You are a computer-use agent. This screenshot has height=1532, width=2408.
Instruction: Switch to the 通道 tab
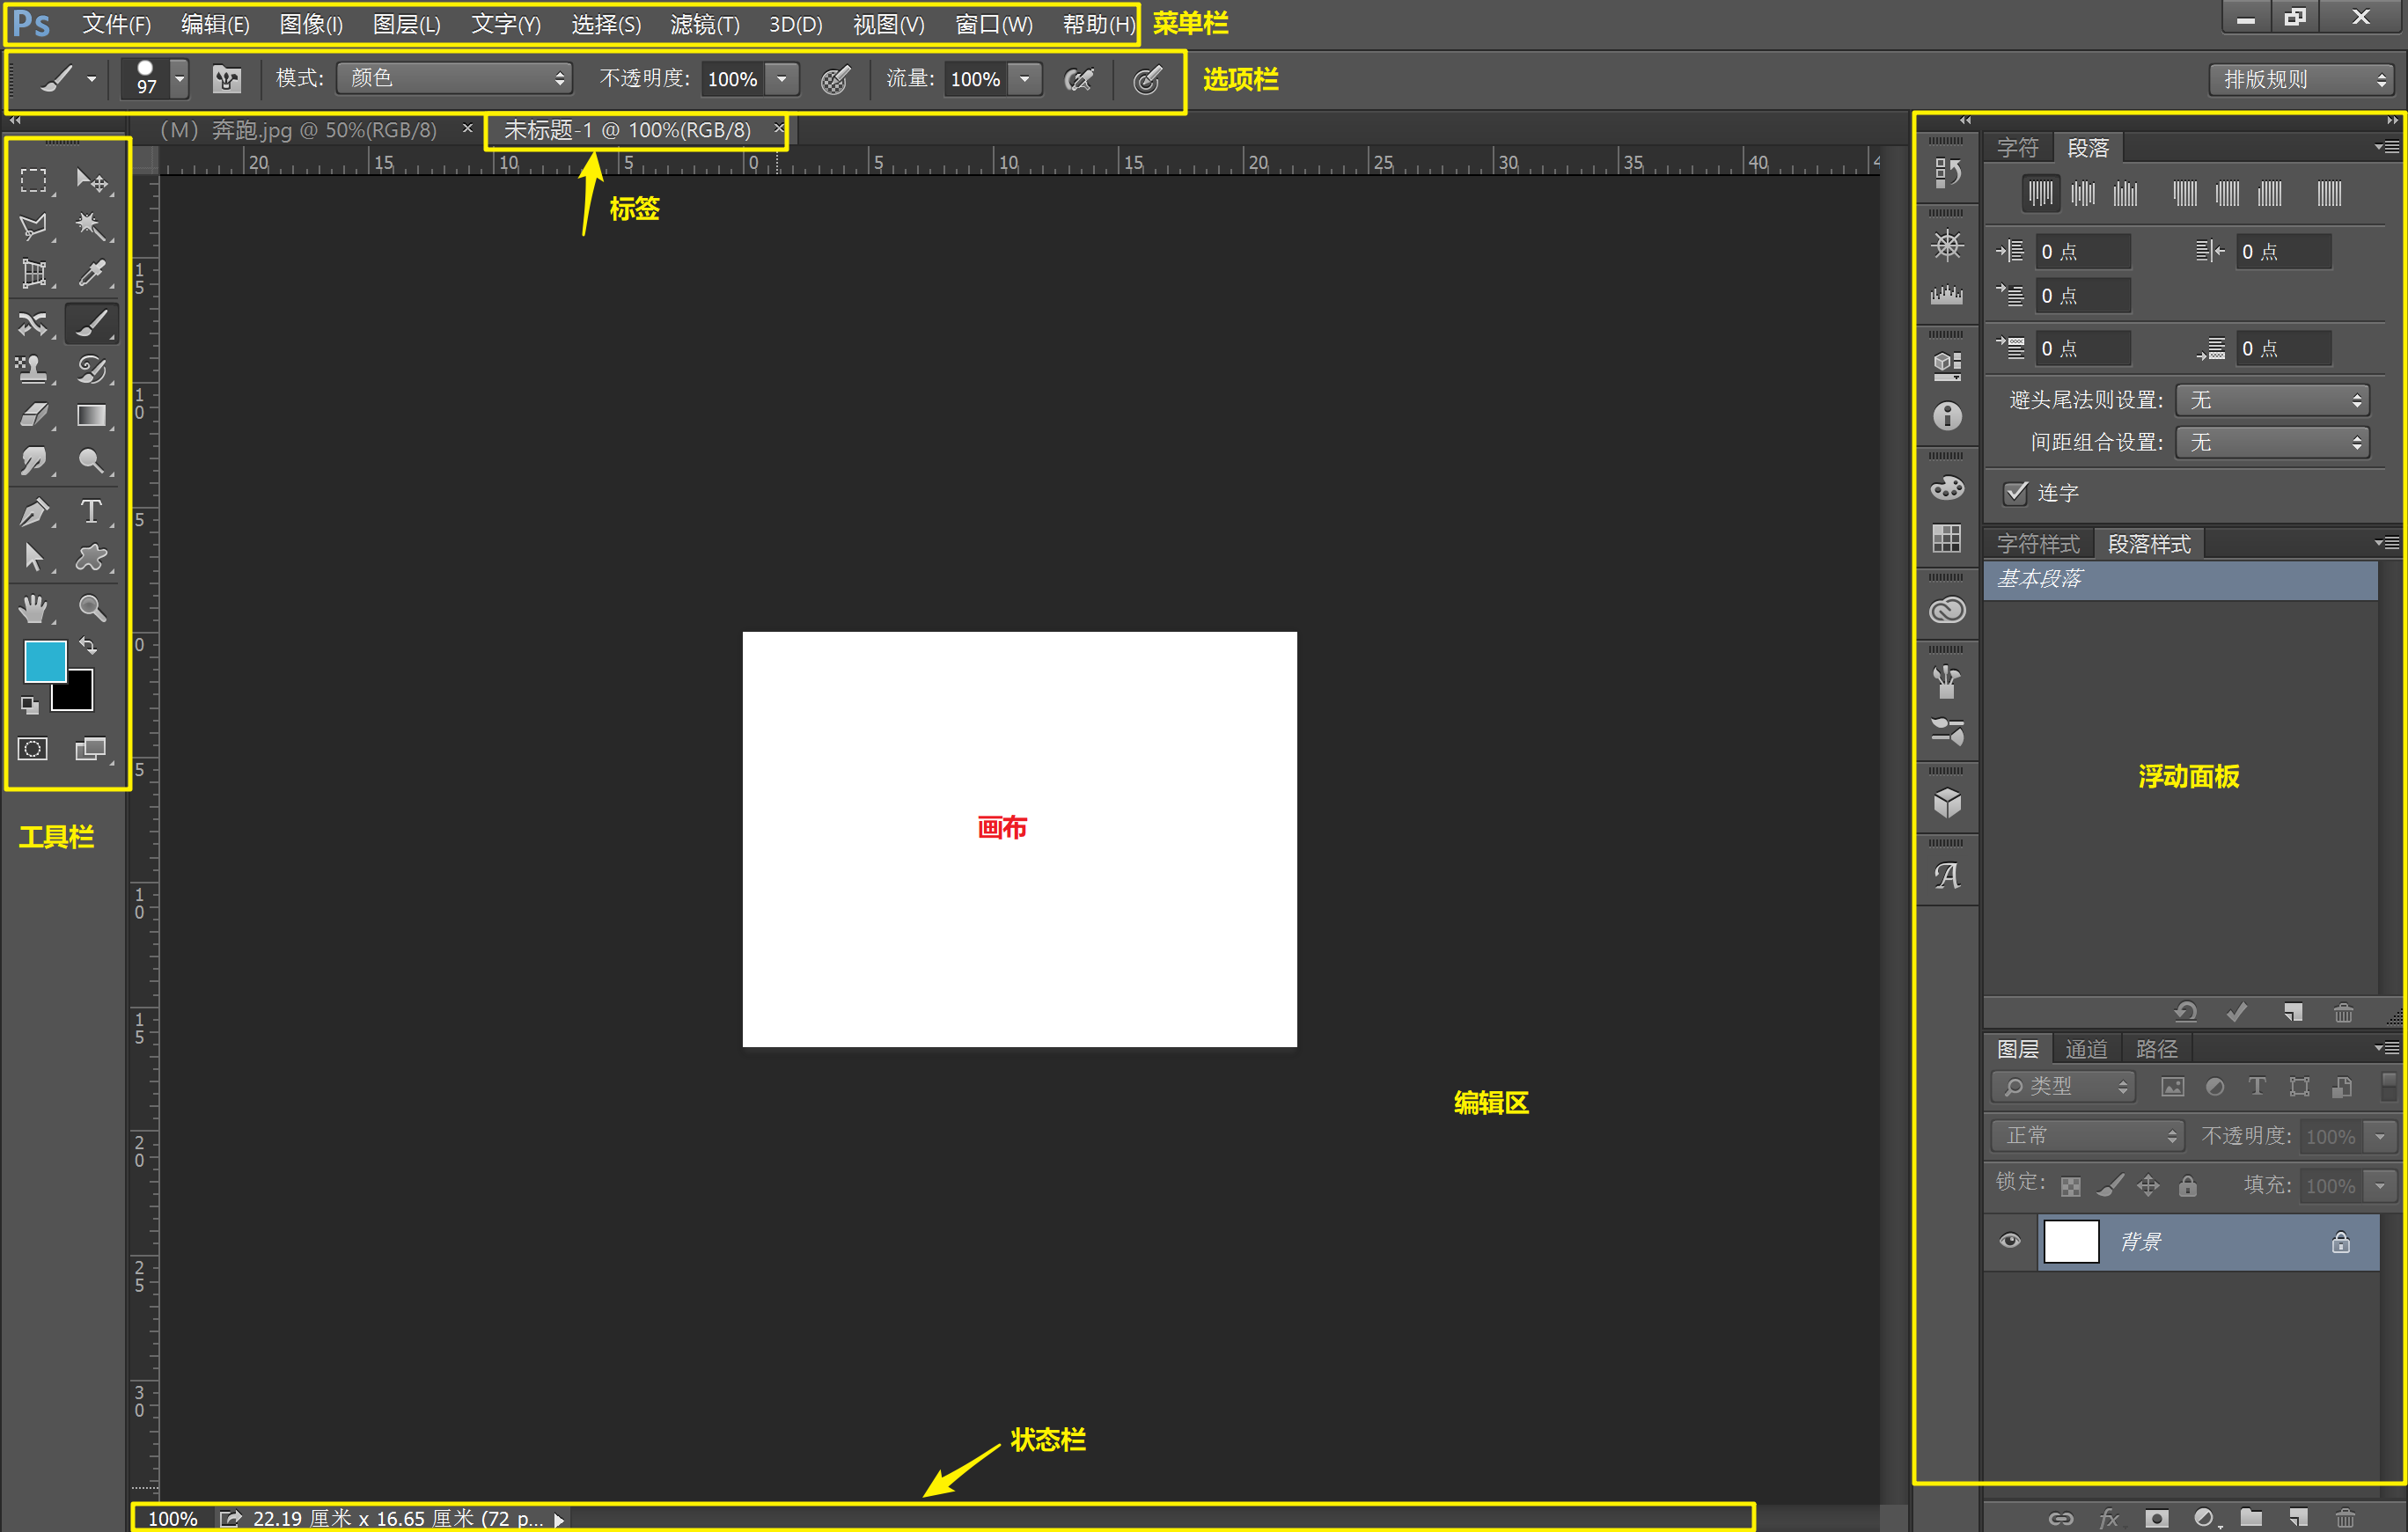(x=2086, y=1049)
